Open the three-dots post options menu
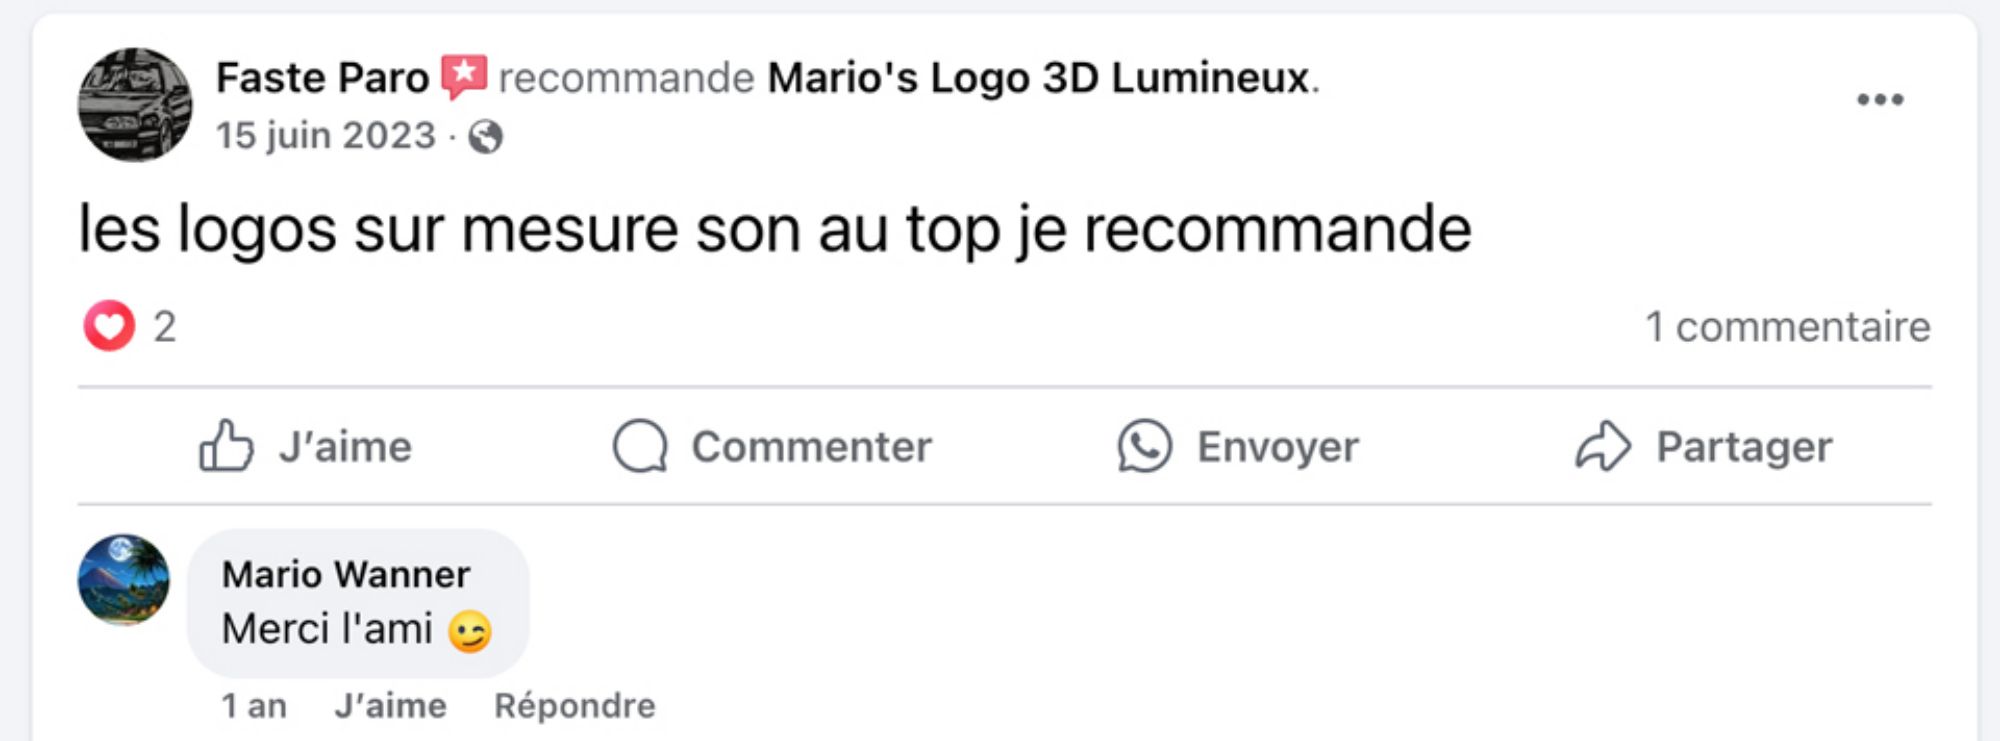The height and width of the screenshot is (741, 2000). coord(1880,99)
